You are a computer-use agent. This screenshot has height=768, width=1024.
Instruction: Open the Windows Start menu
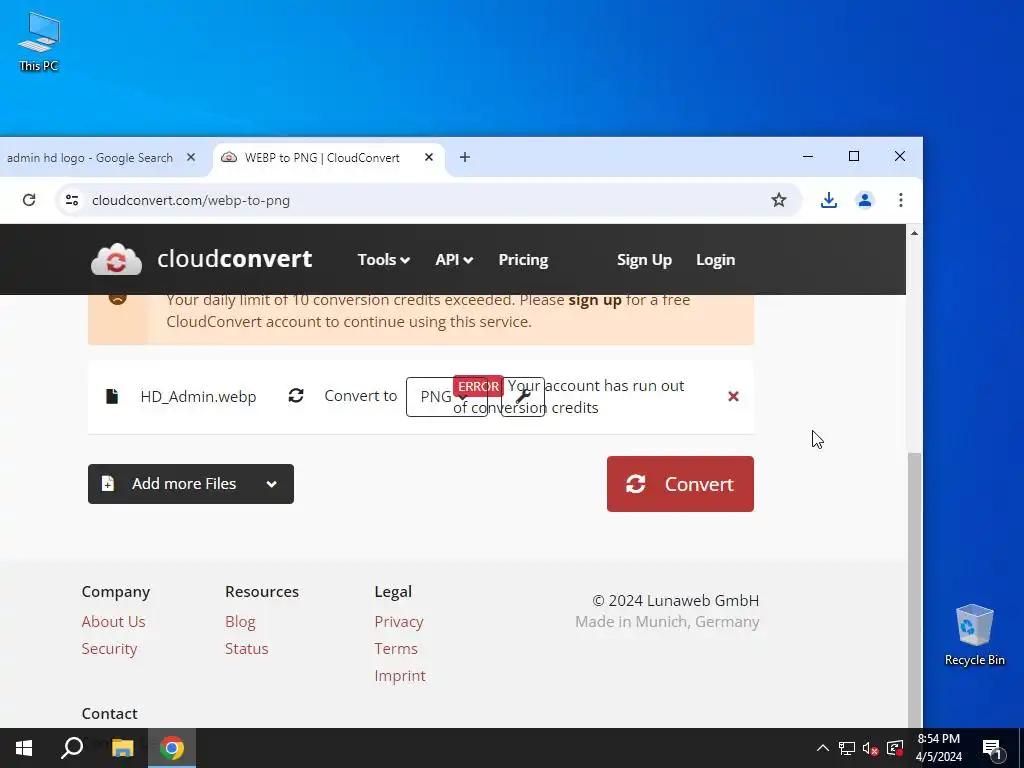24,748
